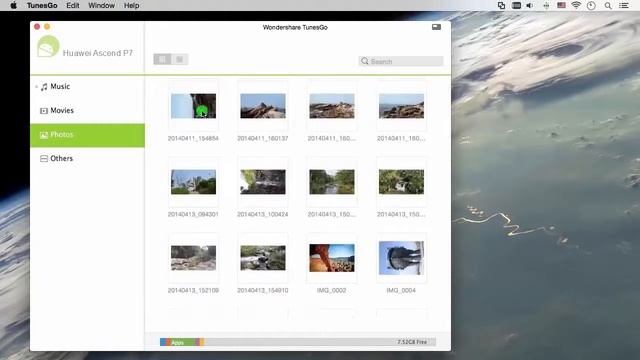Select photo IMG_0004
The width and height of the screenshot is (640, 360).
401,258
